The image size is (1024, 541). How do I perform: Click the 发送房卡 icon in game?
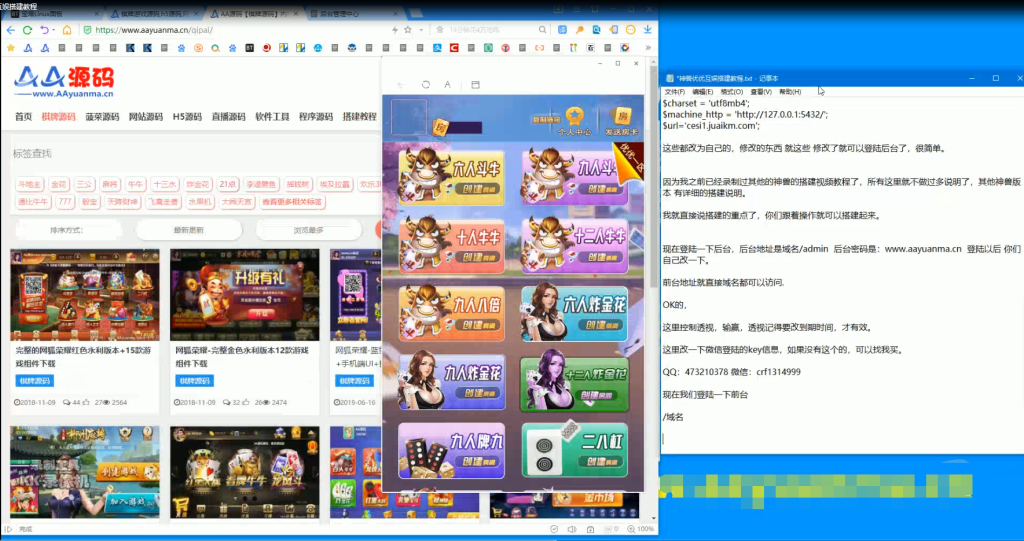pyautogui.click(x=622, y=119)
